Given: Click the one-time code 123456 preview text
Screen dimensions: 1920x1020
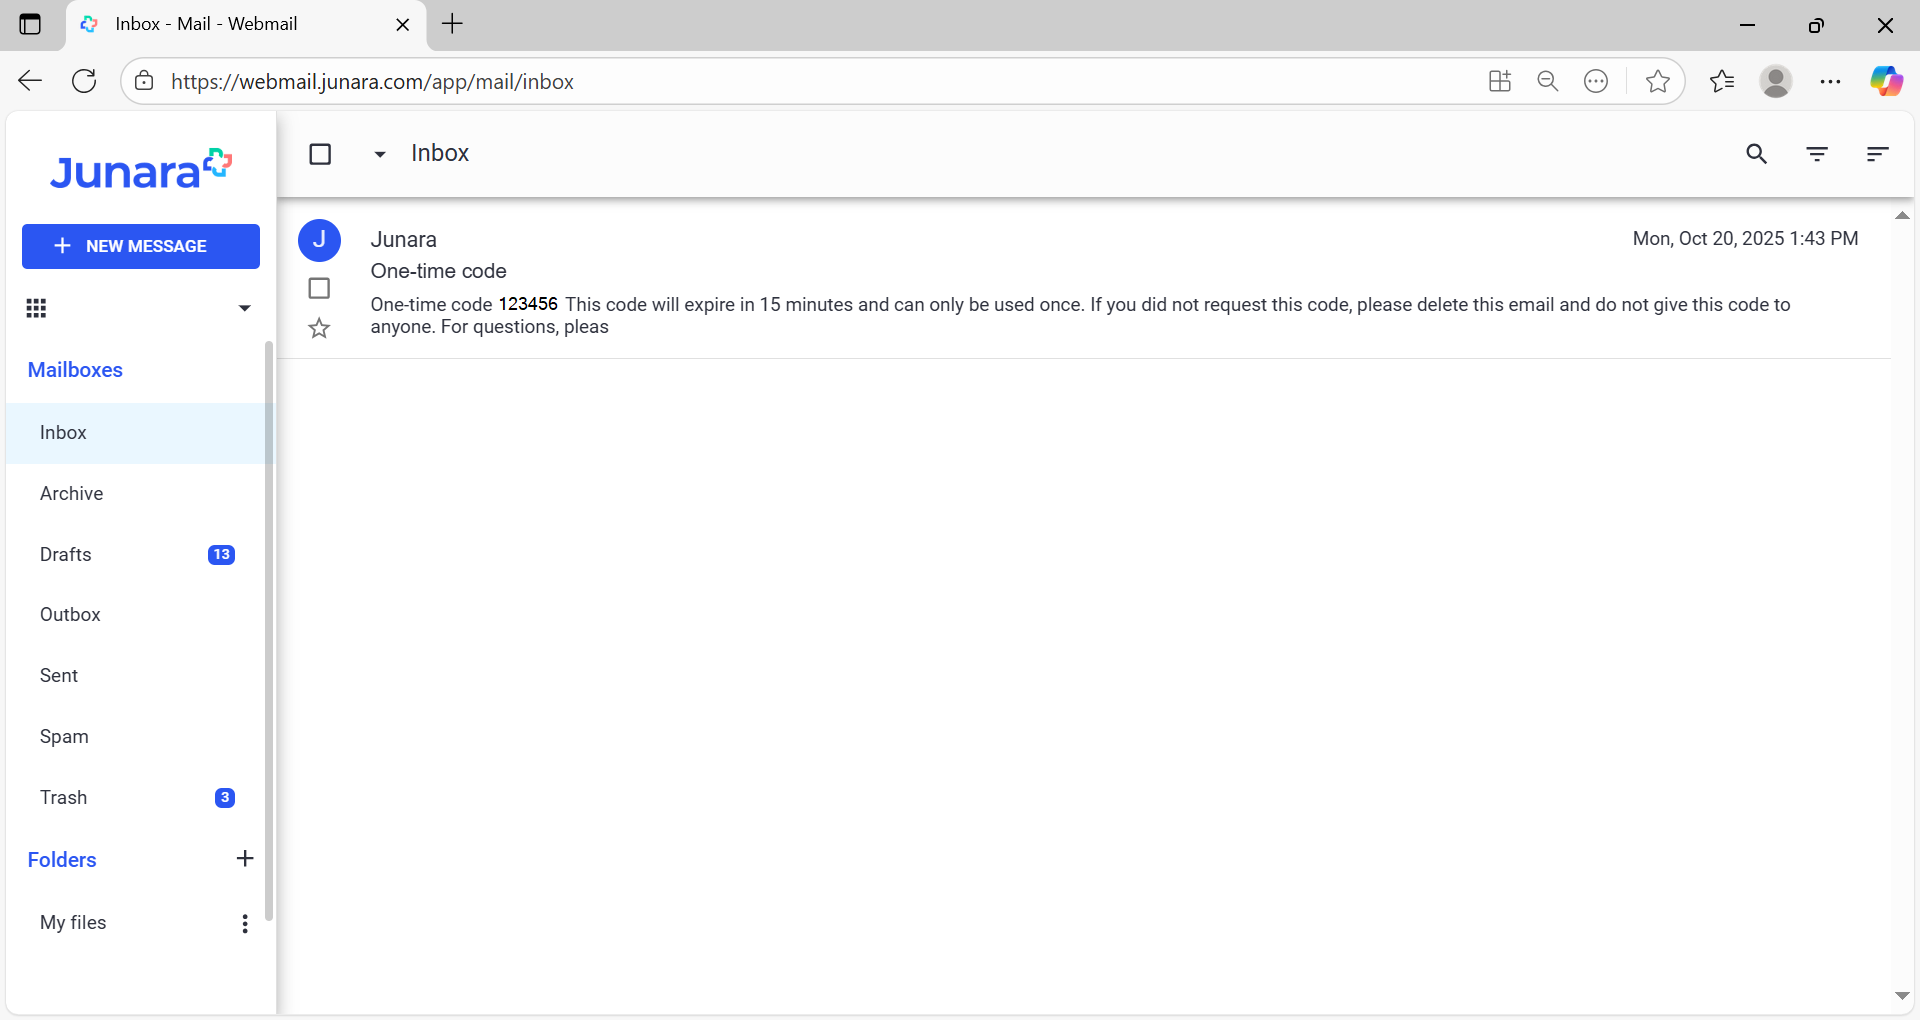Looking at the screenshot, I should pyautogui.click(x=528, y=304).
